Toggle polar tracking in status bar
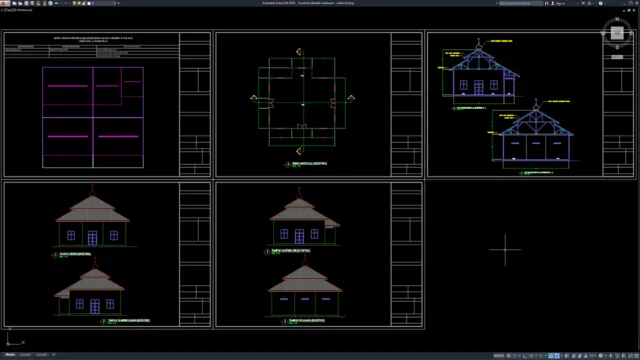 point(531,356)
